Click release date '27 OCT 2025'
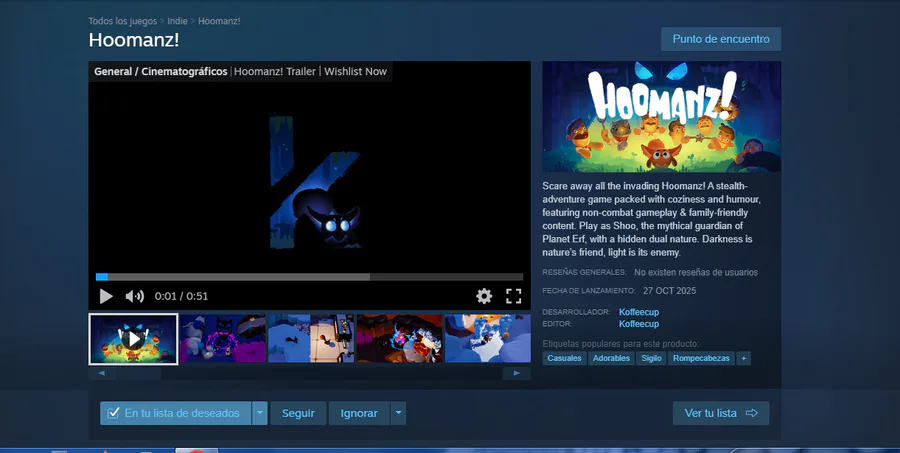The image size is (900, 453). 669,291
